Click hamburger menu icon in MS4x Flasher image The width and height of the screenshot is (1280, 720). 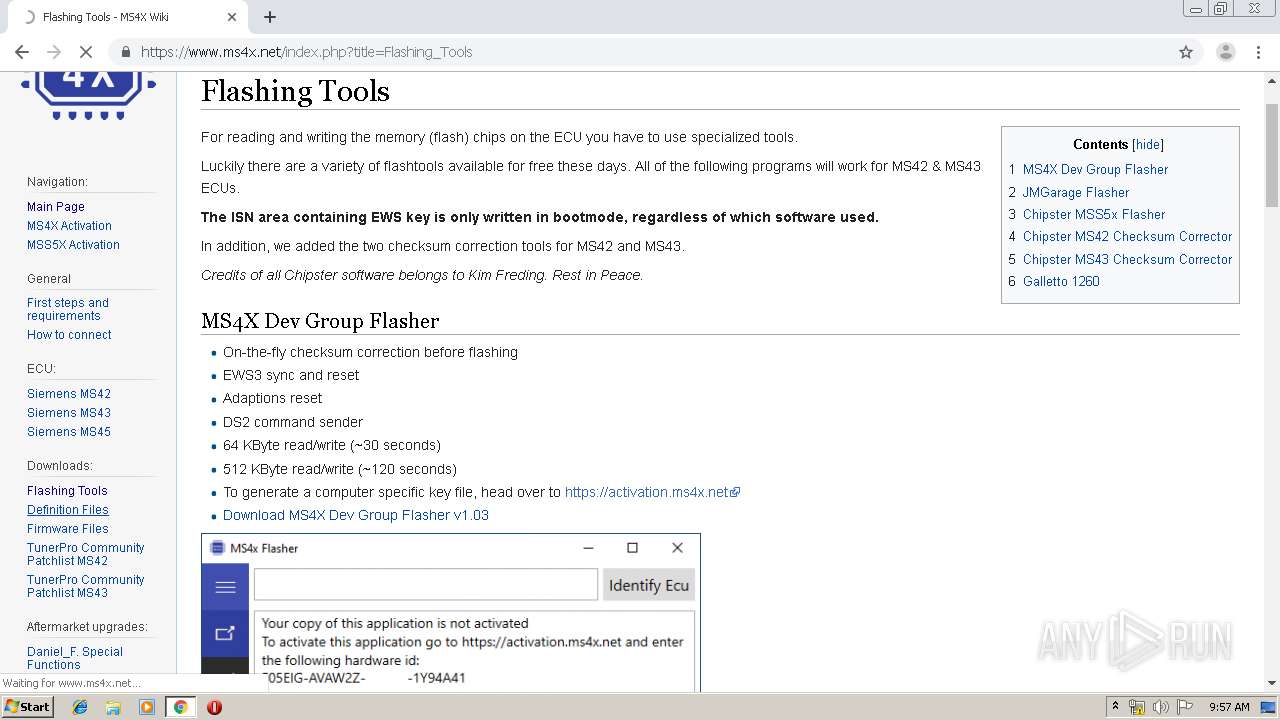225,587
